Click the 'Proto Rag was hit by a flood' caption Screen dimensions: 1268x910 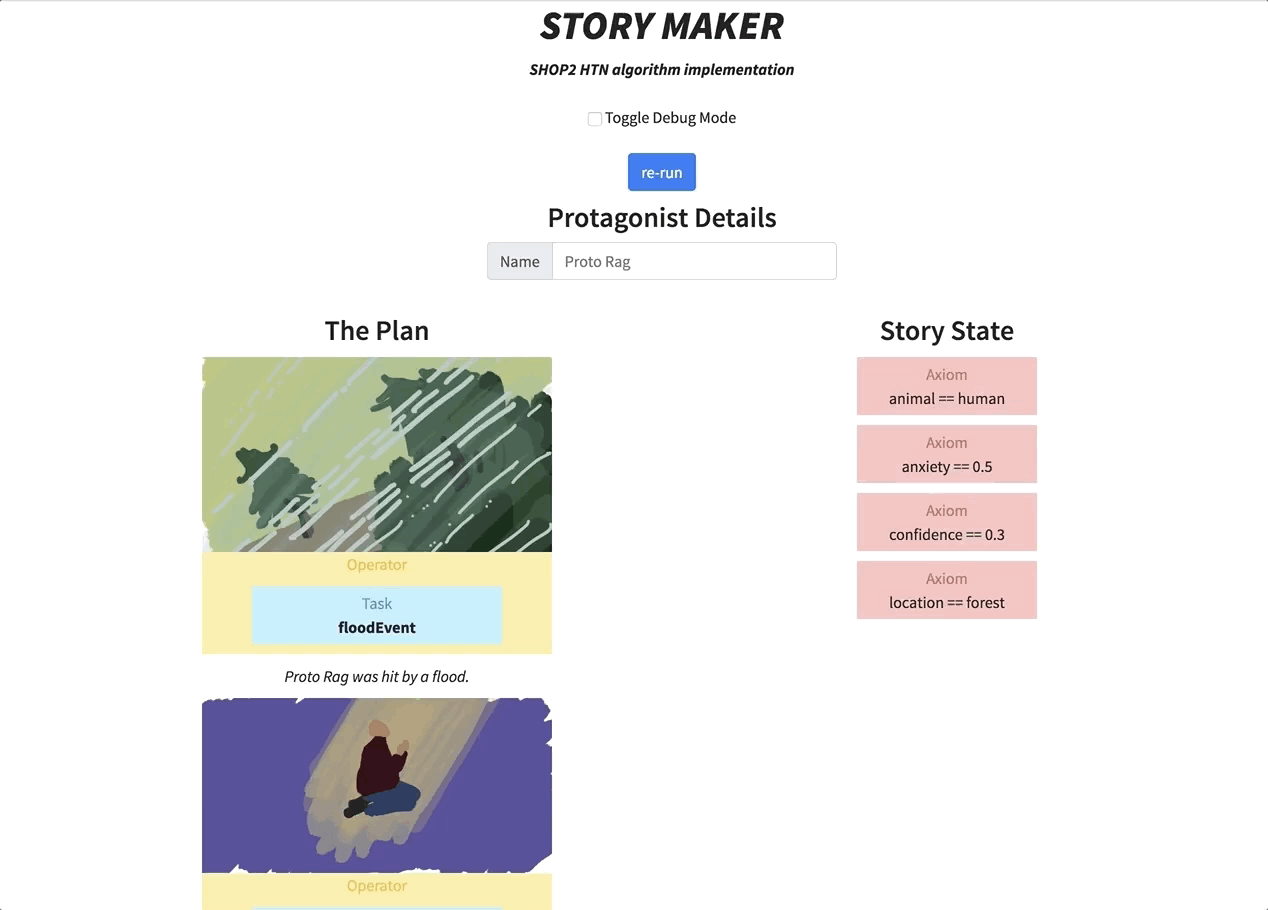(x=377, y=677)
